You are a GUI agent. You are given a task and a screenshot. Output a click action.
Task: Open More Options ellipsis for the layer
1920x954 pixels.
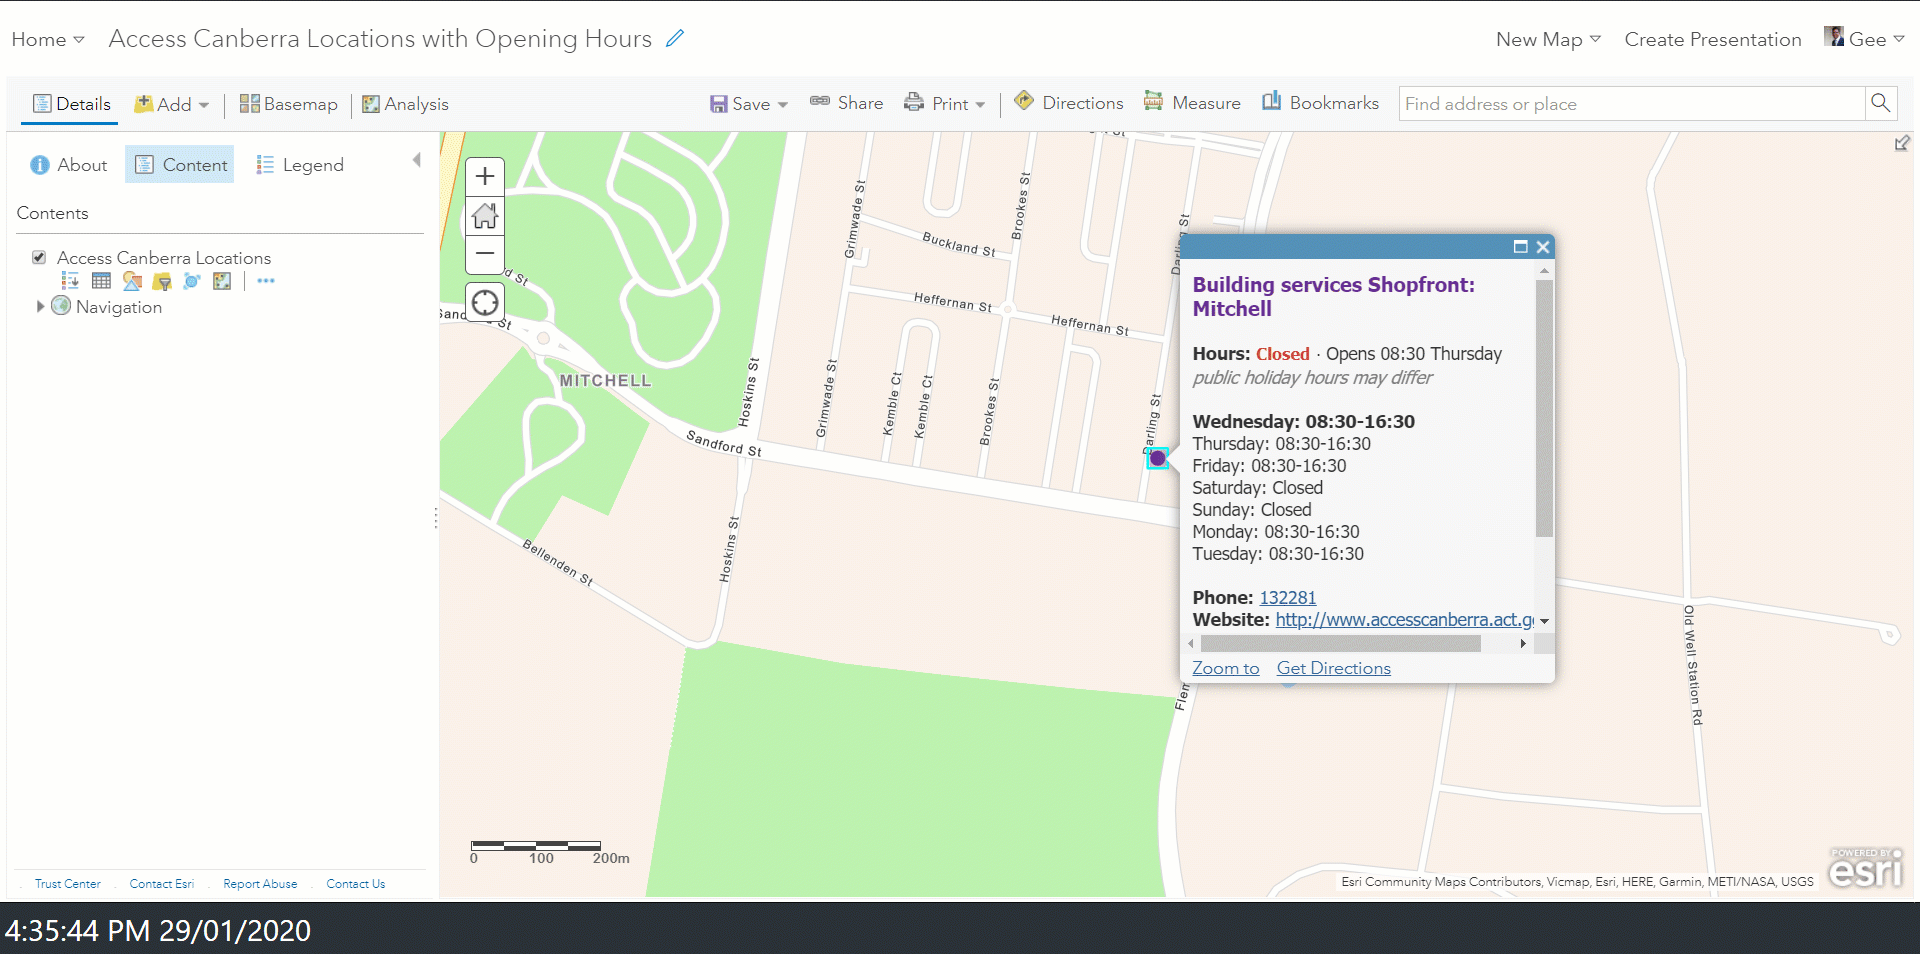pyautogui.click(x=265, y=281)
